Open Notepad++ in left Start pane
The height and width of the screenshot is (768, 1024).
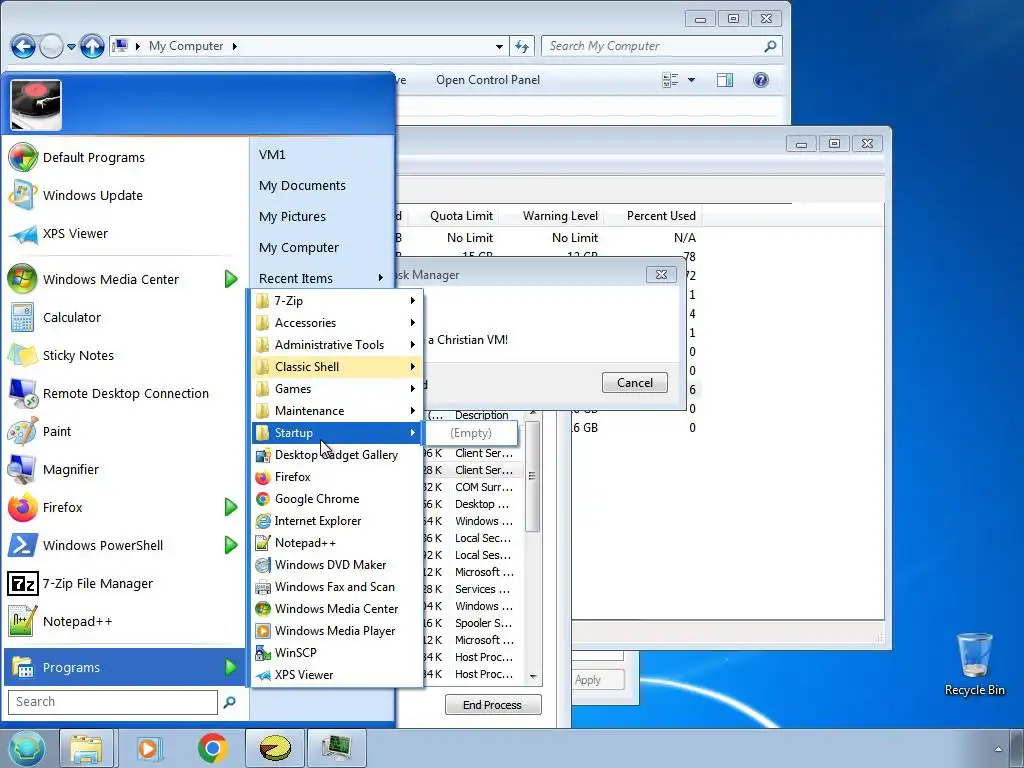124,621
